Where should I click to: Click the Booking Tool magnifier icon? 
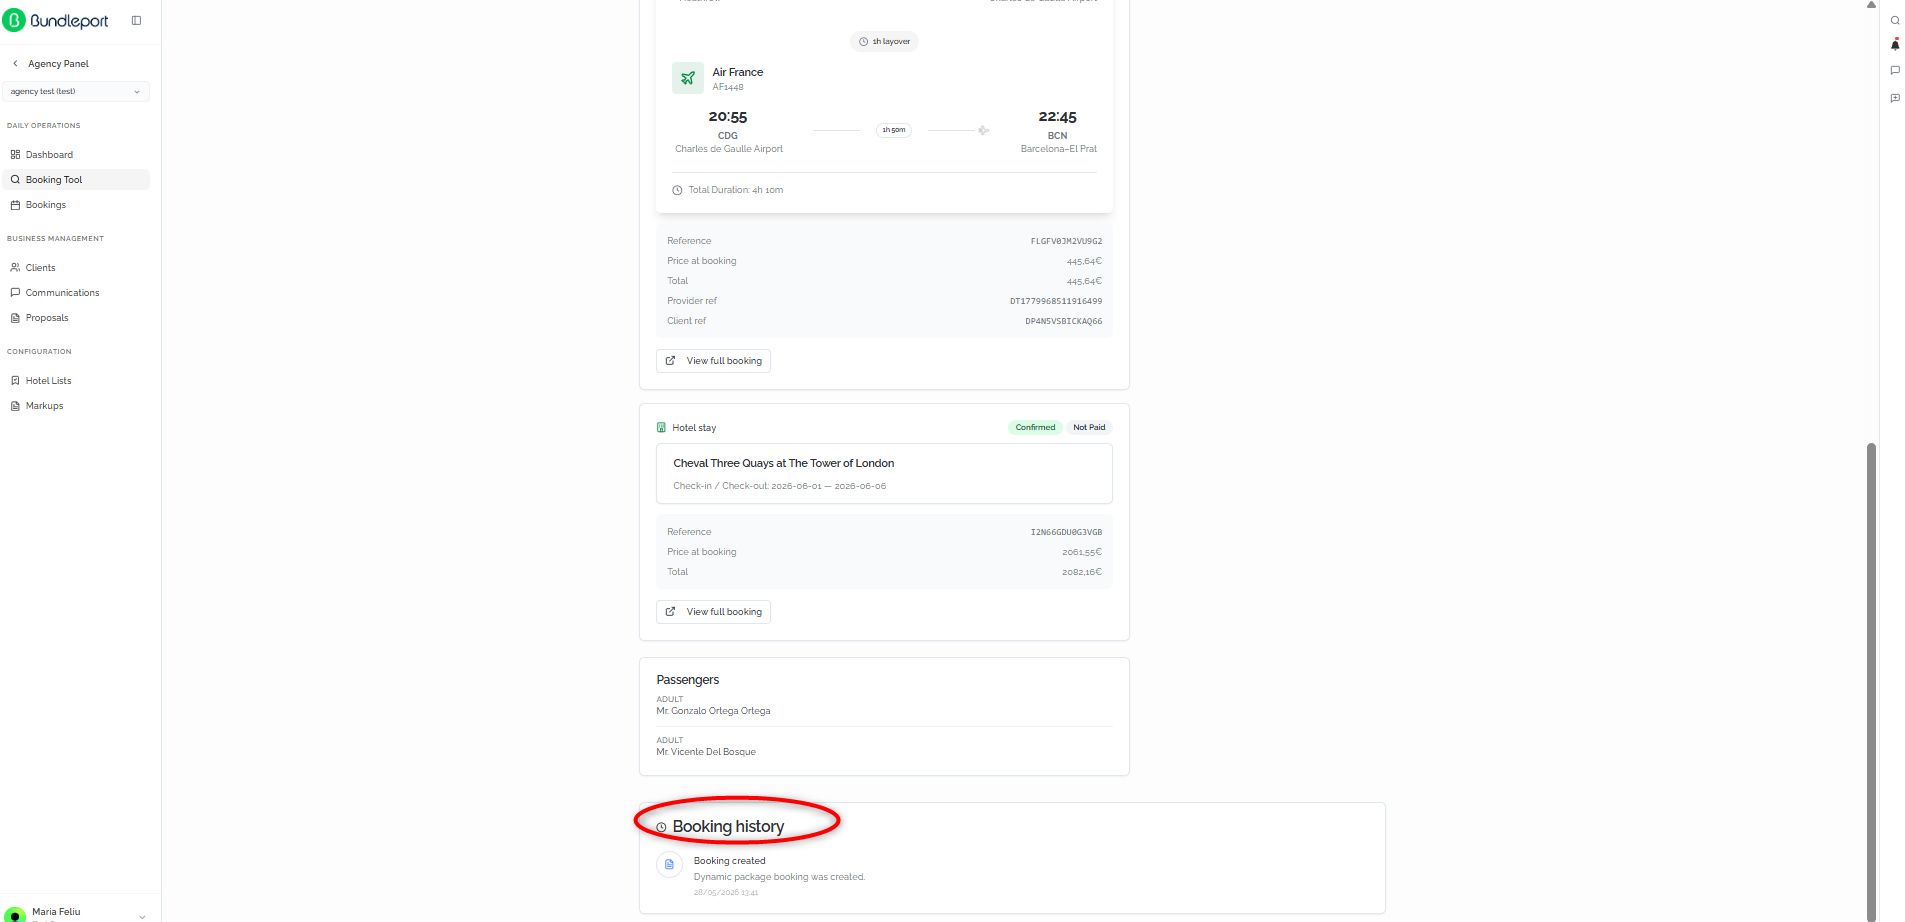(x=15, y=179)
